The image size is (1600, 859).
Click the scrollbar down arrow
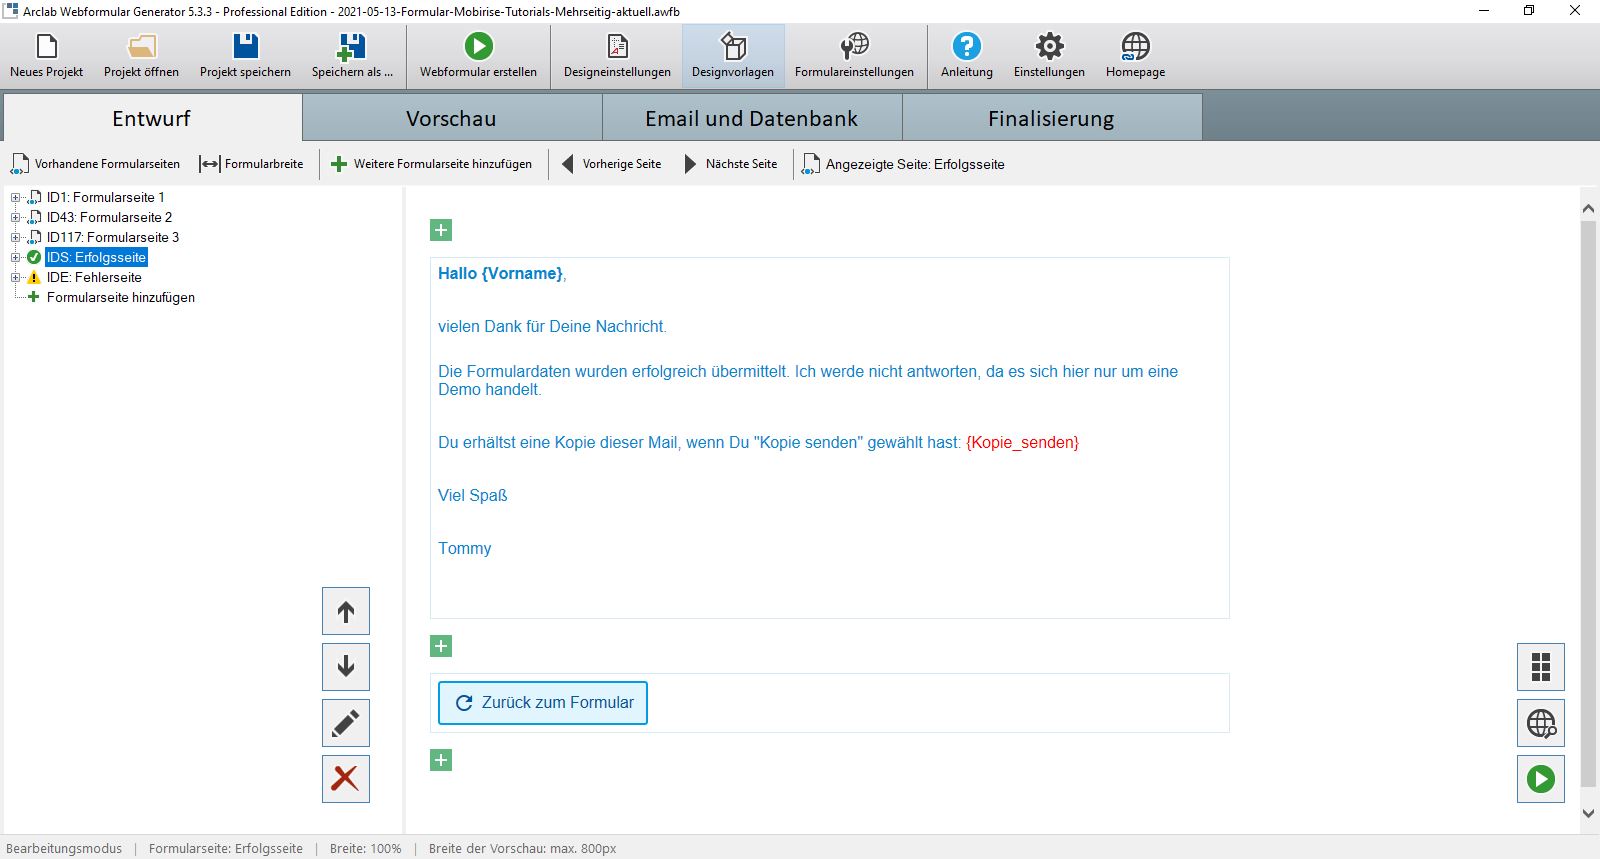click(1588, 814)
